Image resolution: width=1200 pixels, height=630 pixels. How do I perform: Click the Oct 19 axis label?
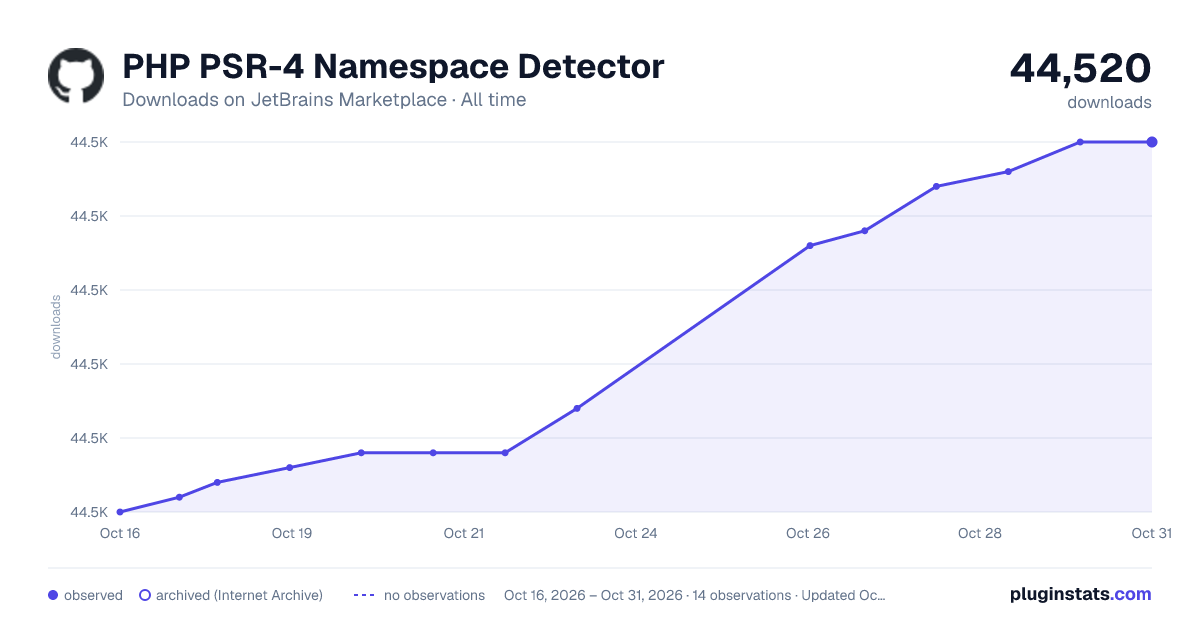pos(292,533)
